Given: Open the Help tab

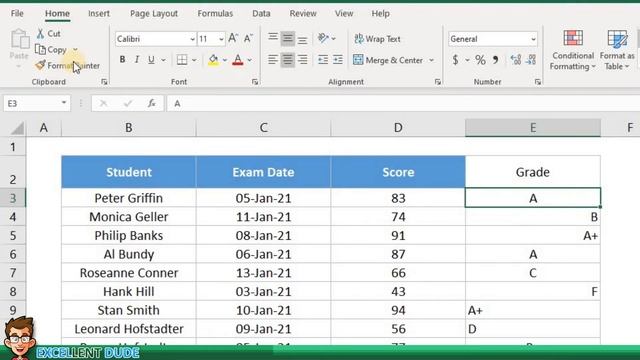Looking at the screenshot, I should tap(380, 13).
